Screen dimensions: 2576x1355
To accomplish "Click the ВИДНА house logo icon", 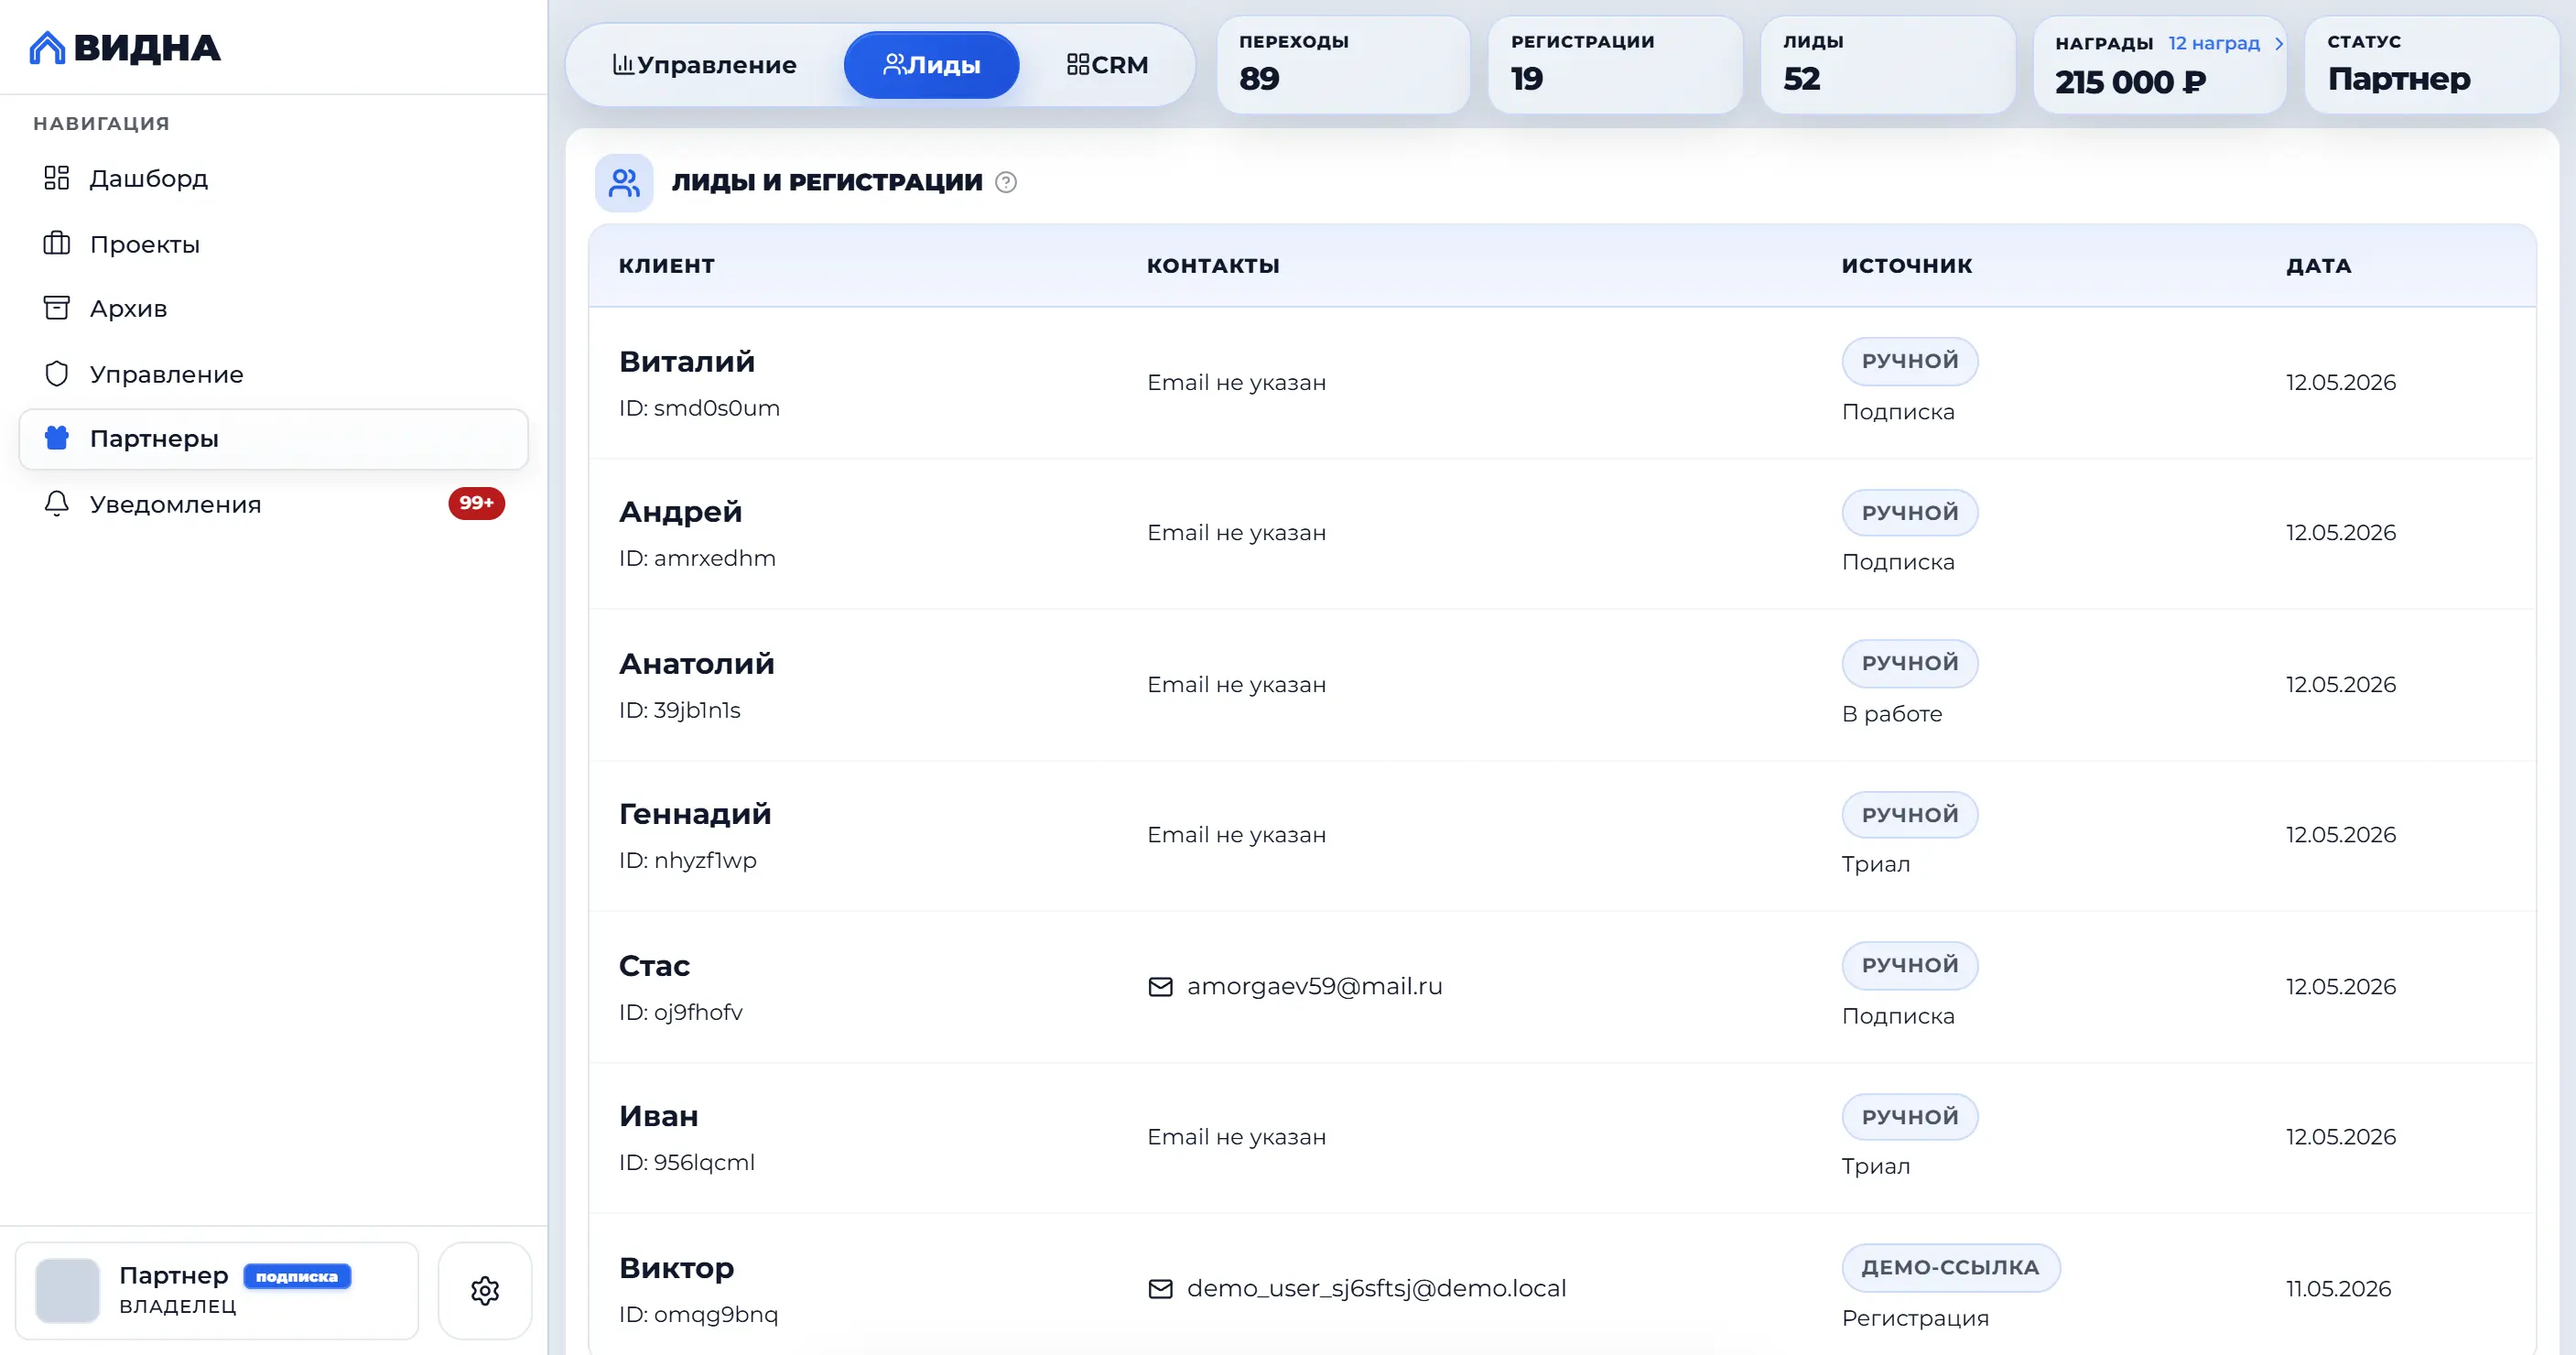I will pyautogui.click(x=47, y=47).
